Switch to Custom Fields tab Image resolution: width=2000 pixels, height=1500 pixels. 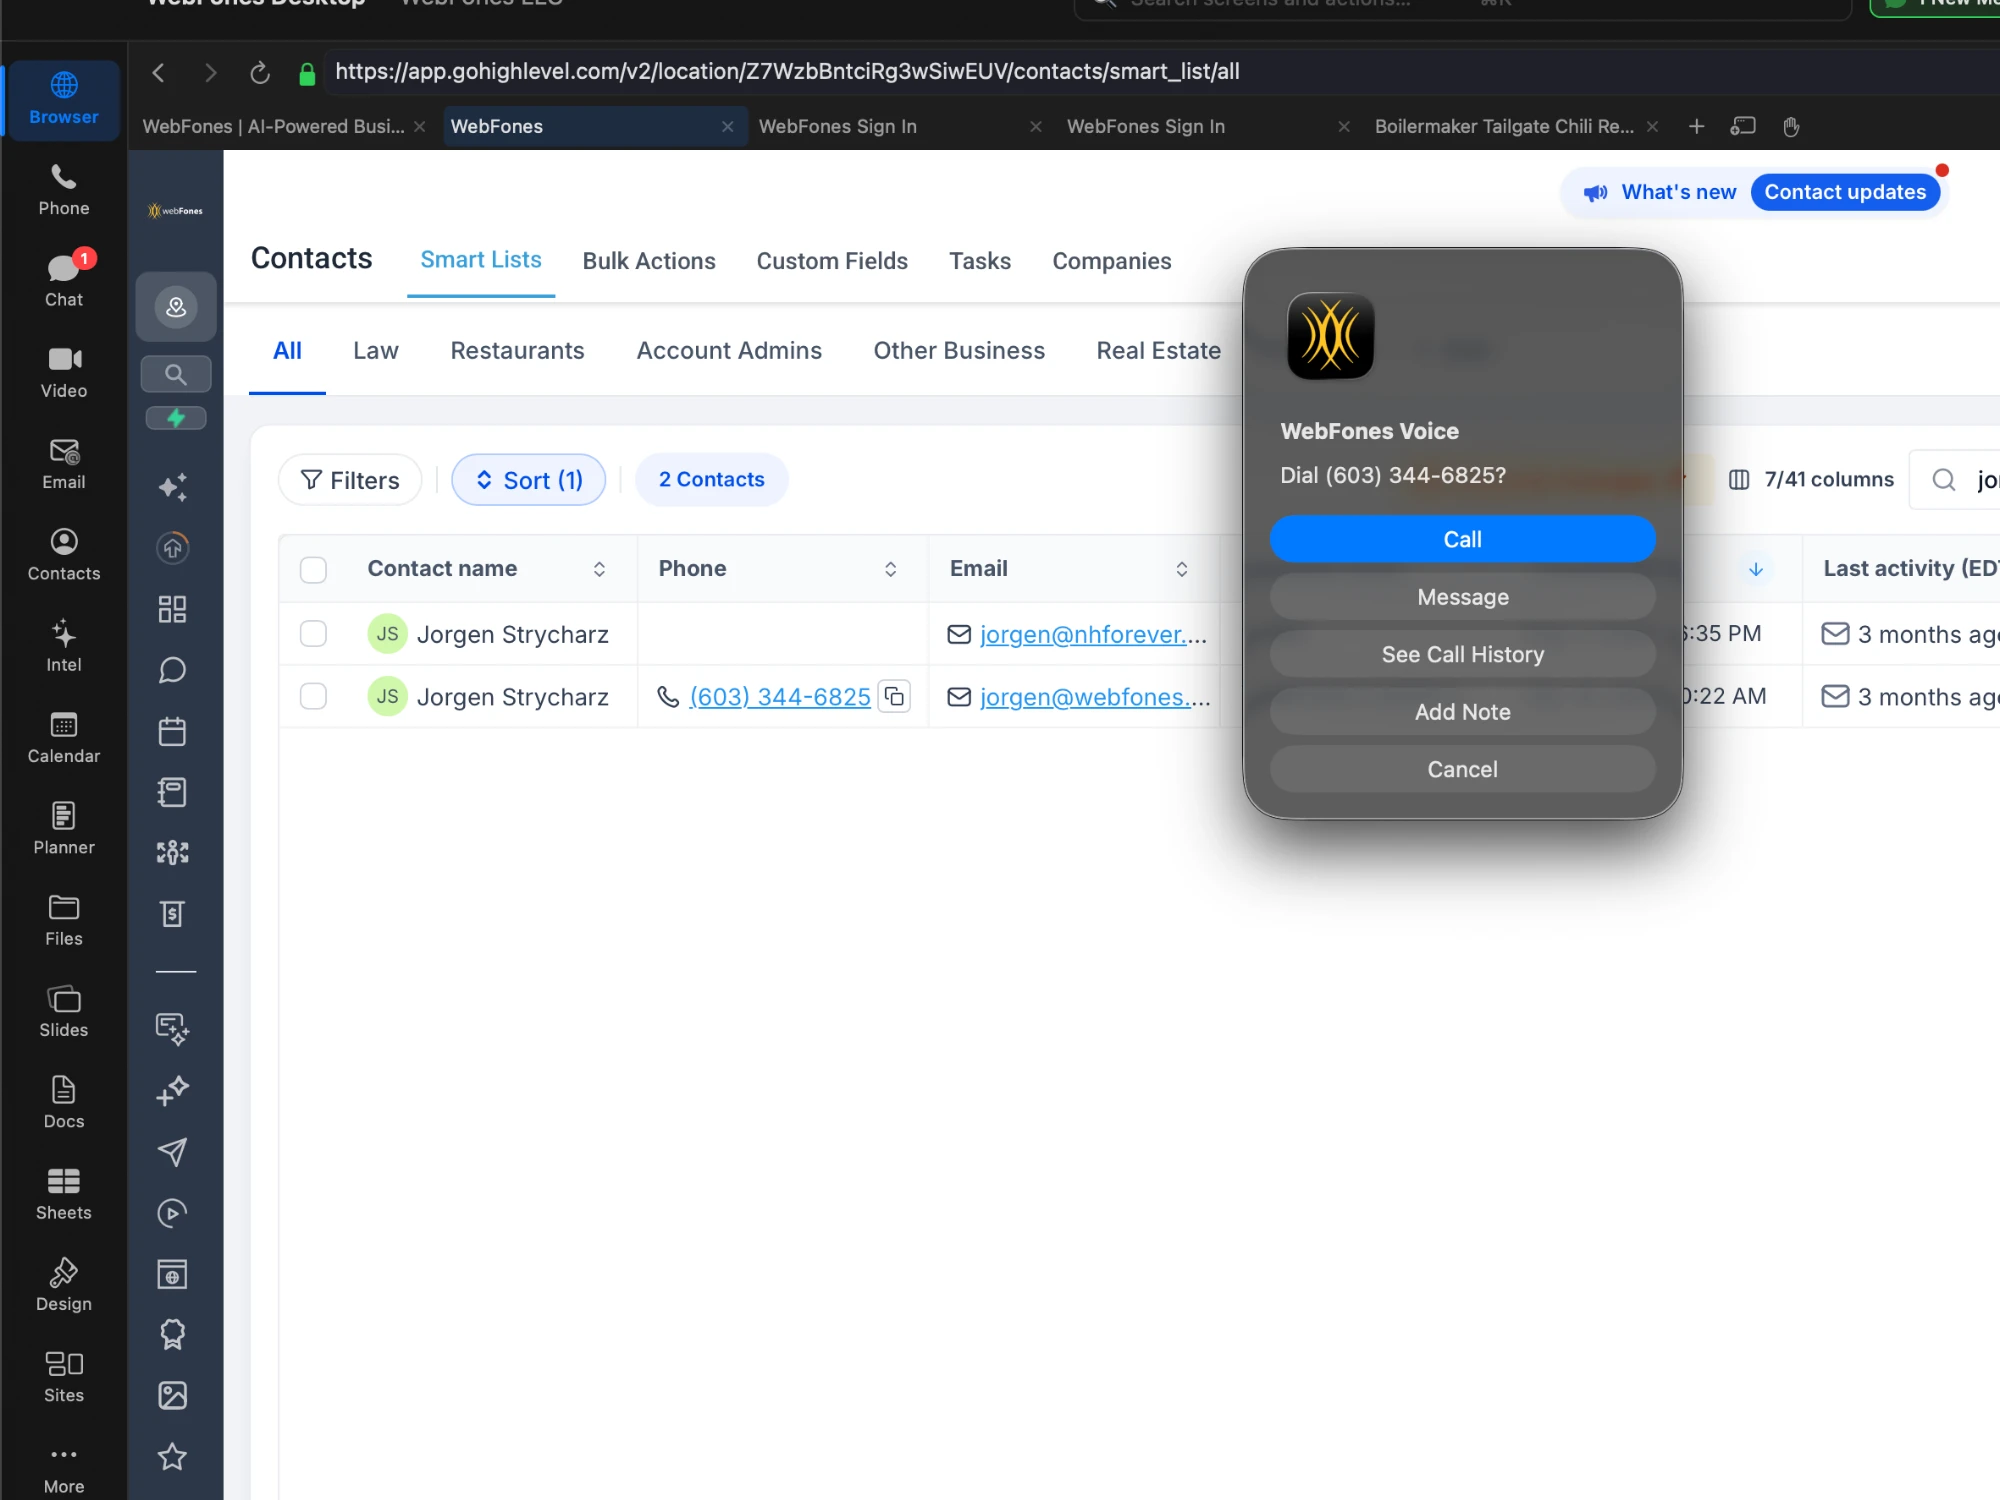[832, 261]
